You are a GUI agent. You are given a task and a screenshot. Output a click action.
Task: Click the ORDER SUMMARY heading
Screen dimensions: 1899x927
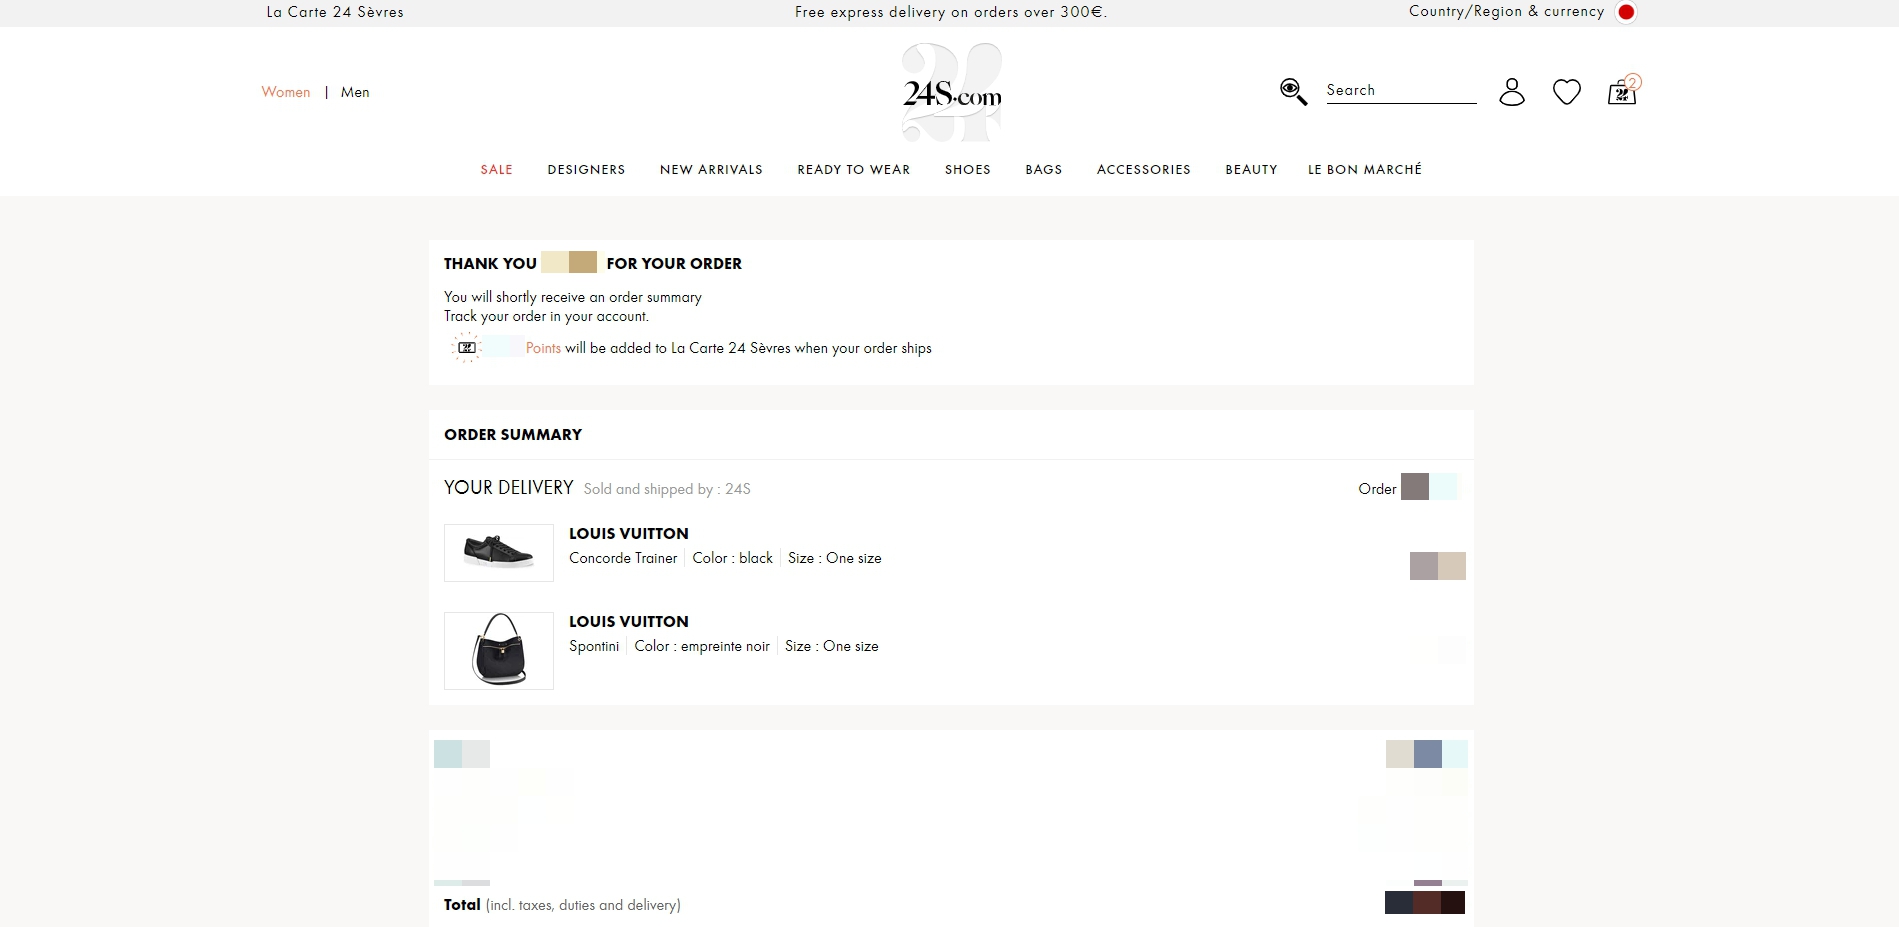[513, 435]
